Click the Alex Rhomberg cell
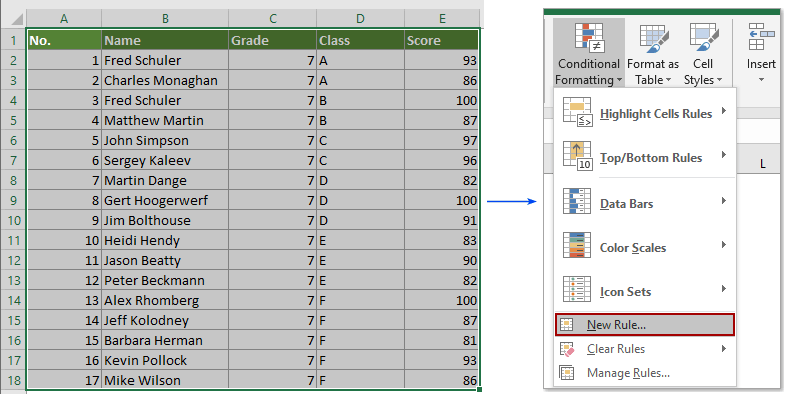This screenshot has height=394, width=785. [x=165, y=300]
